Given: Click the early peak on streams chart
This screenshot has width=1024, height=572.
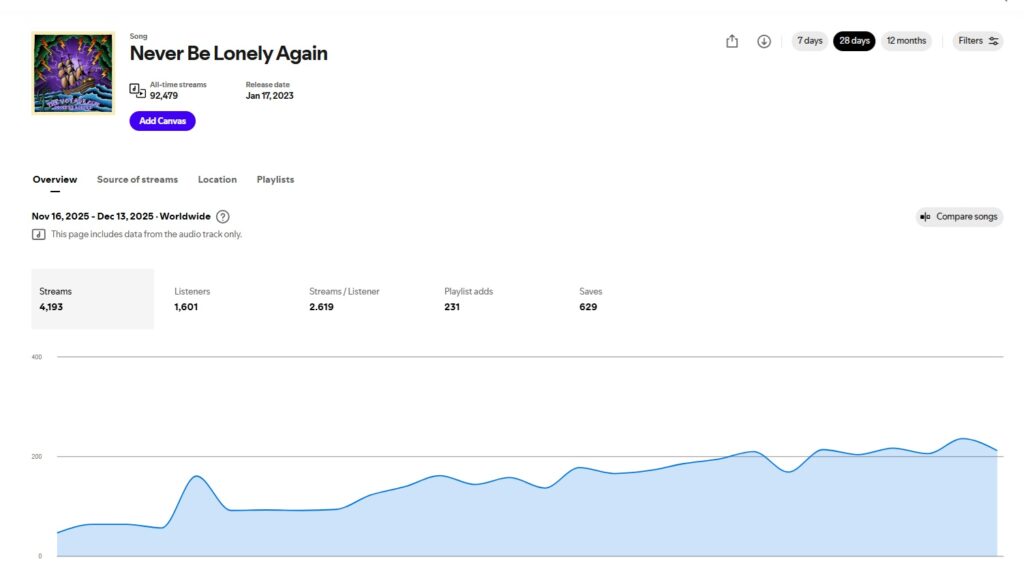Looking at the screenshot, I should (x=197, y=477).
